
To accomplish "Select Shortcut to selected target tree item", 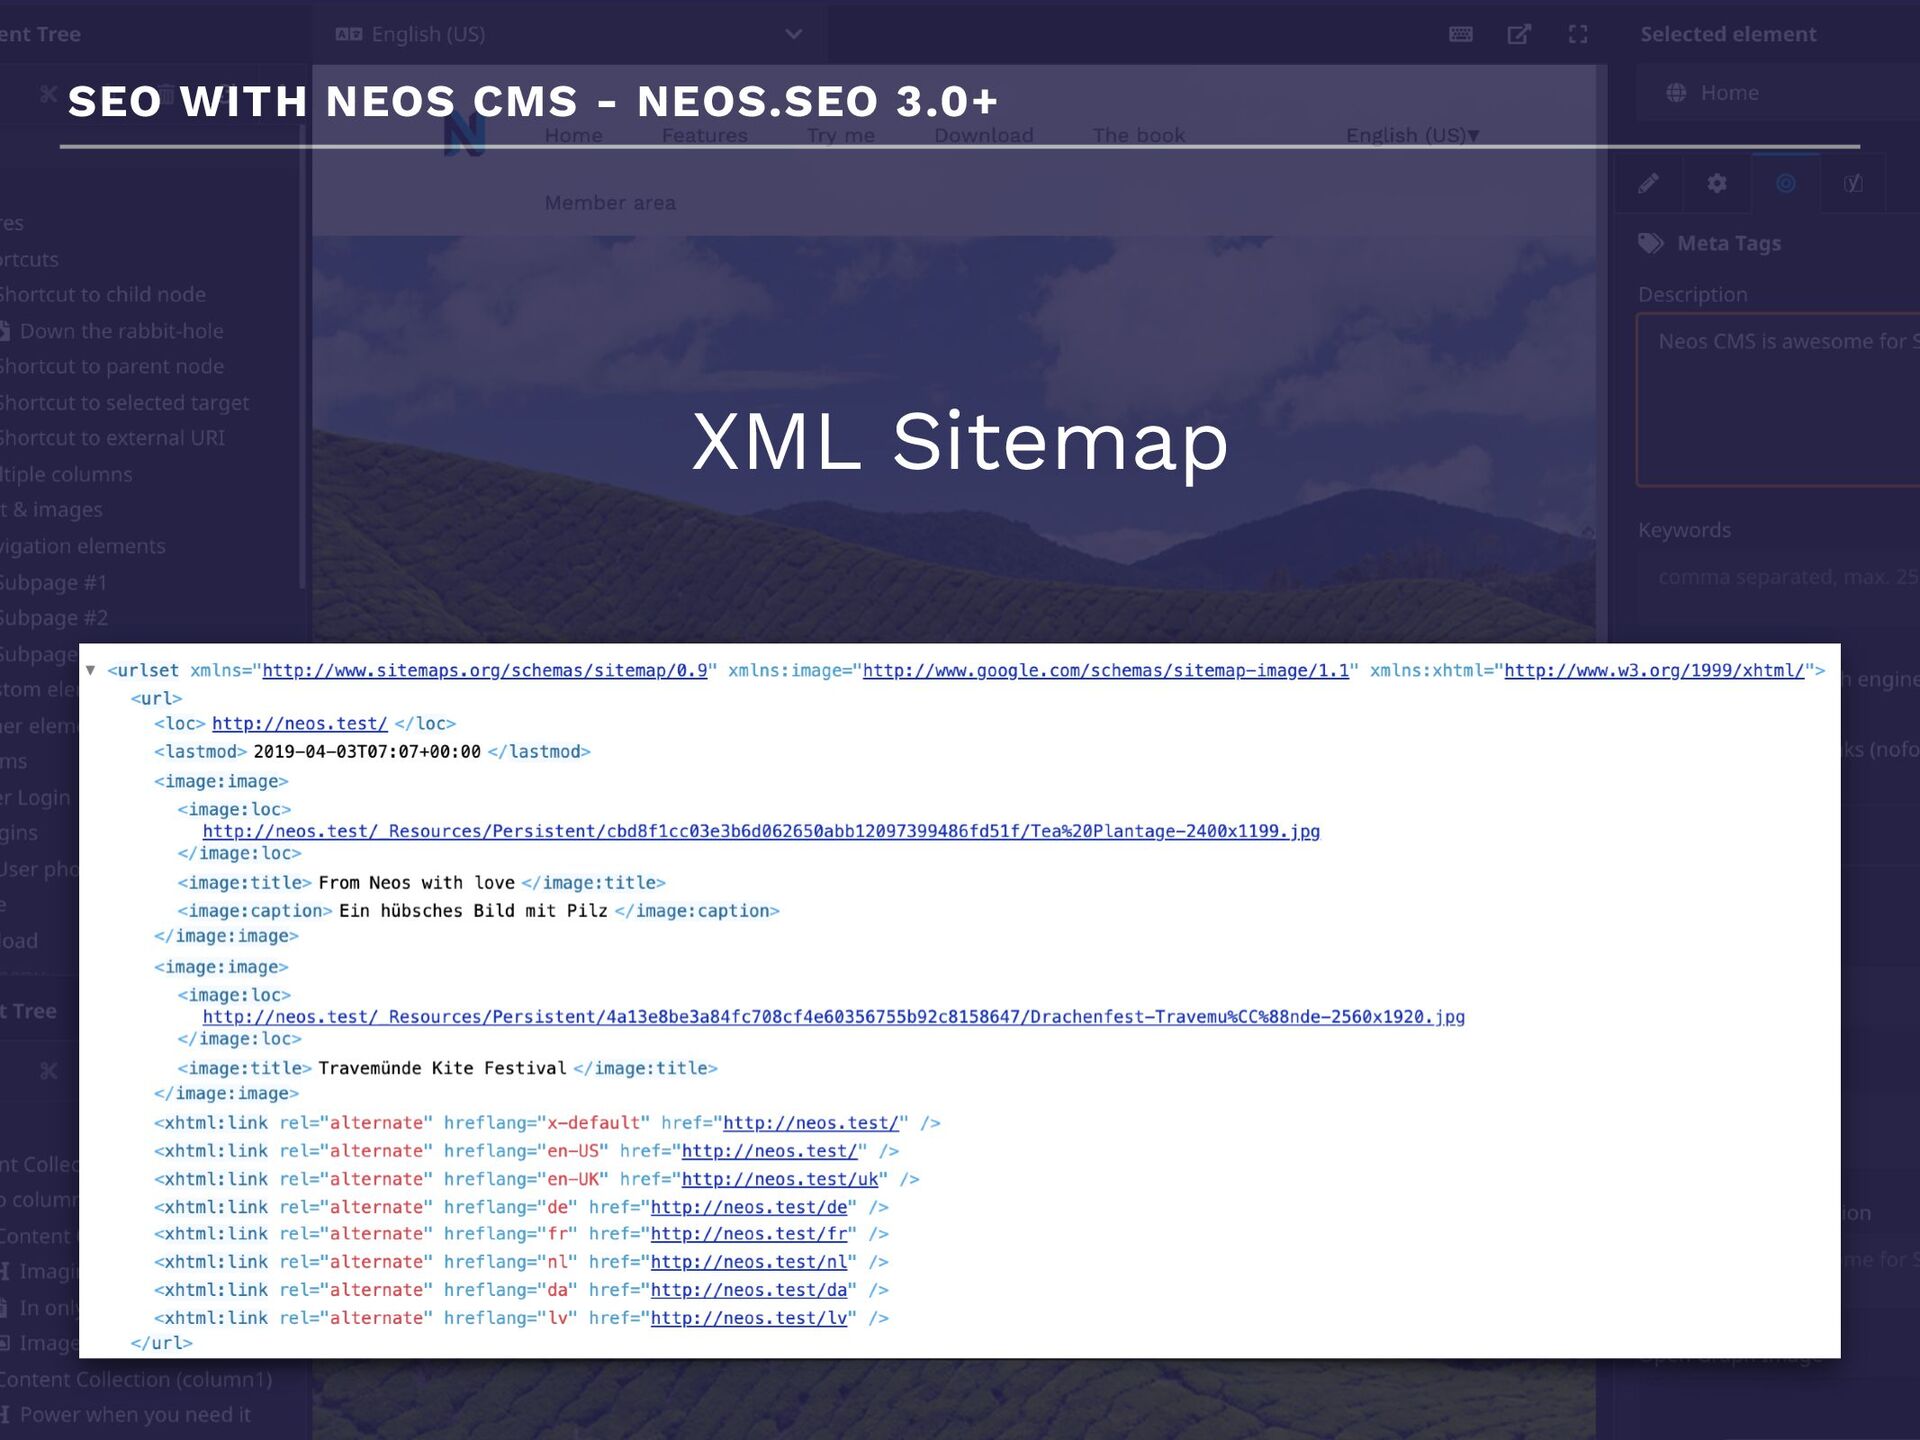I will [123, 403].
